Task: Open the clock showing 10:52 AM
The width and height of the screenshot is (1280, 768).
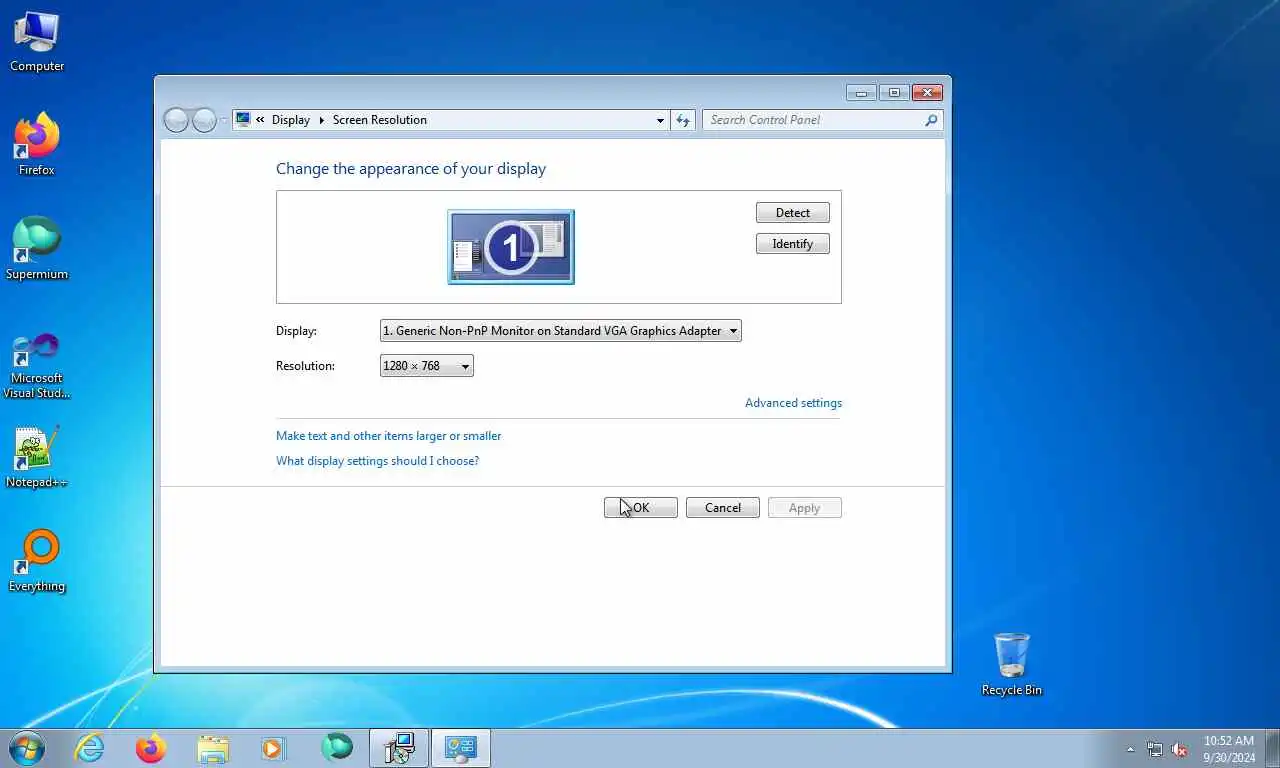Action: pos(1229,749)
